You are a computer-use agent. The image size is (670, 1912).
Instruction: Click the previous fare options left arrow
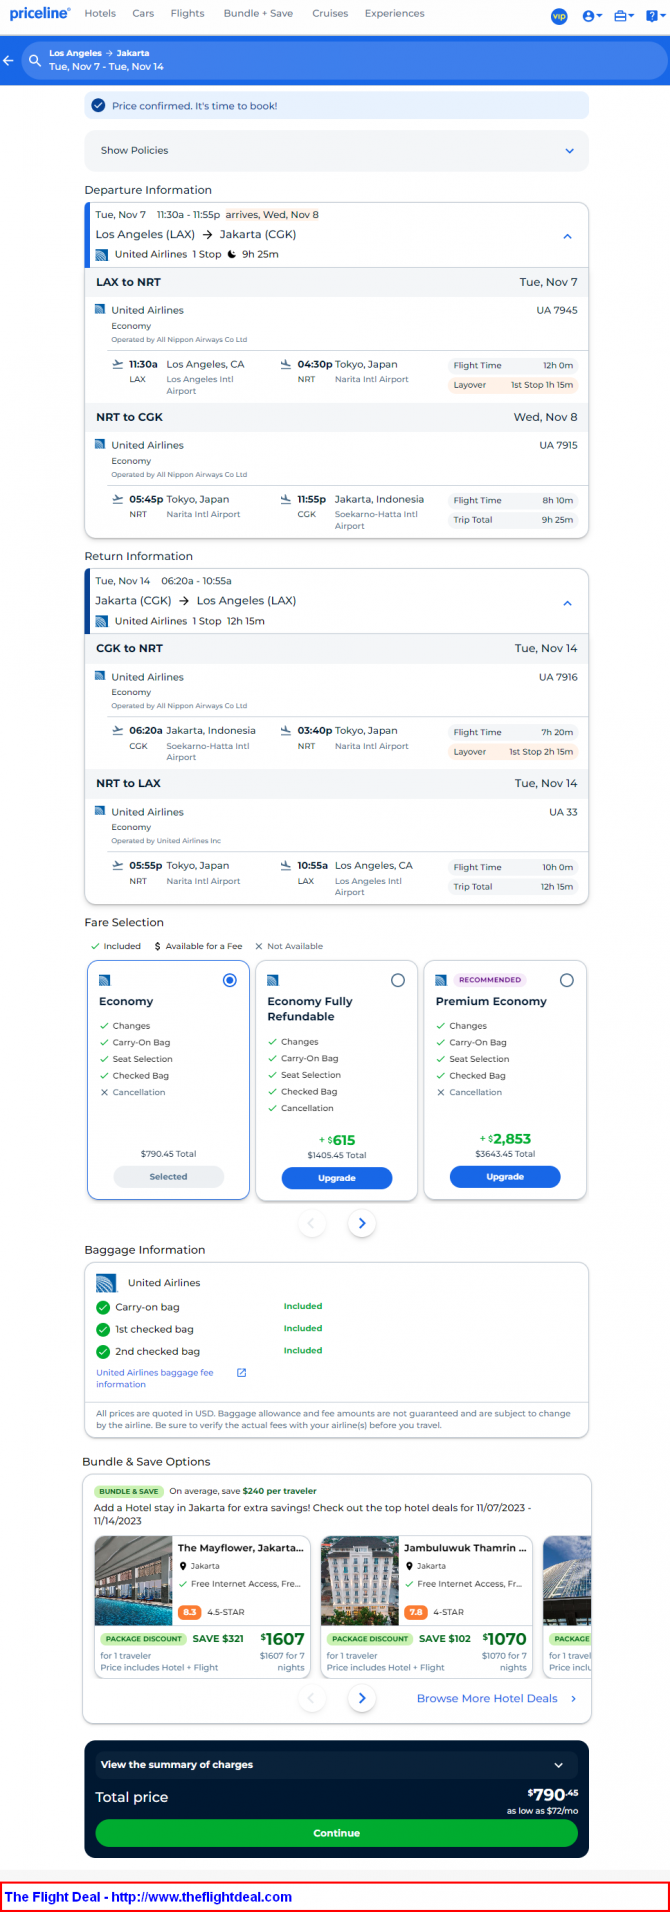(x=311, y=1223)
